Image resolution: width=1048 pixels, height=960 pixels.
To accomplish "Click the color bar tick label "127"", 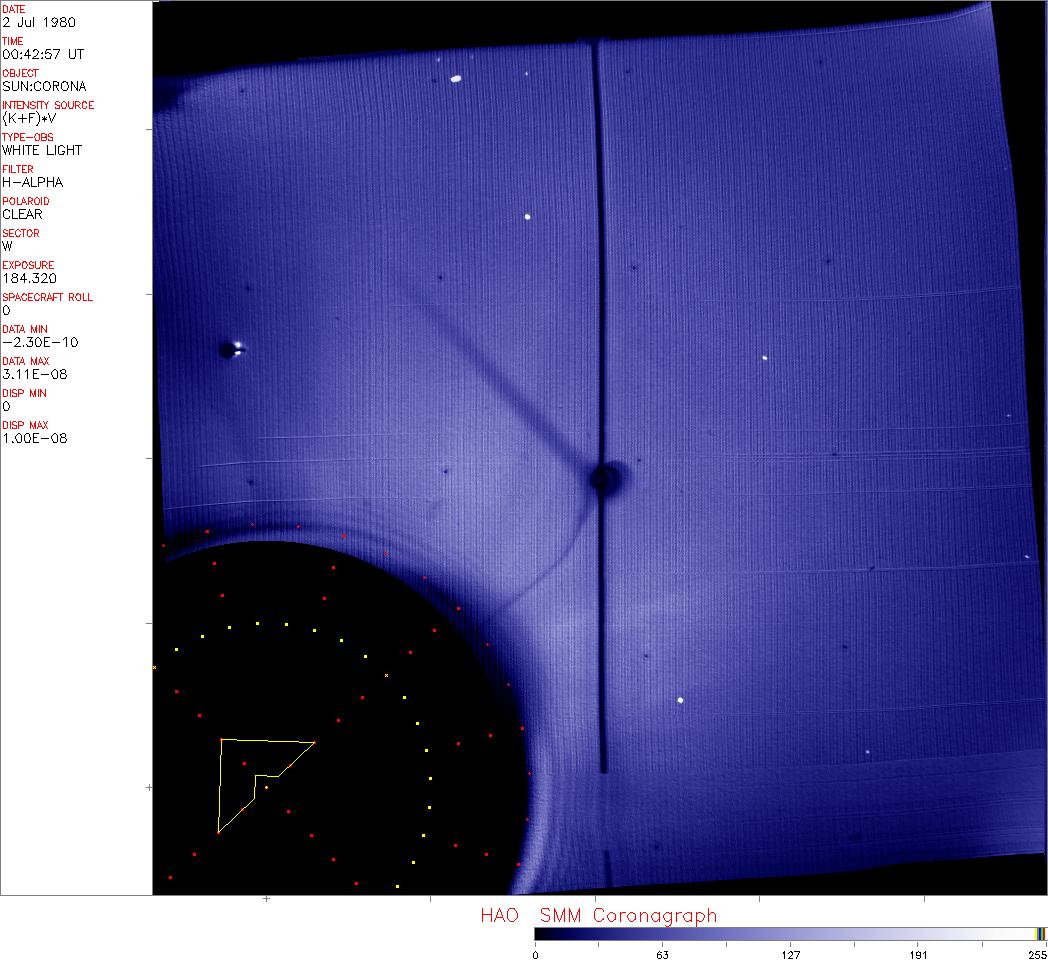I will (790, 955).
